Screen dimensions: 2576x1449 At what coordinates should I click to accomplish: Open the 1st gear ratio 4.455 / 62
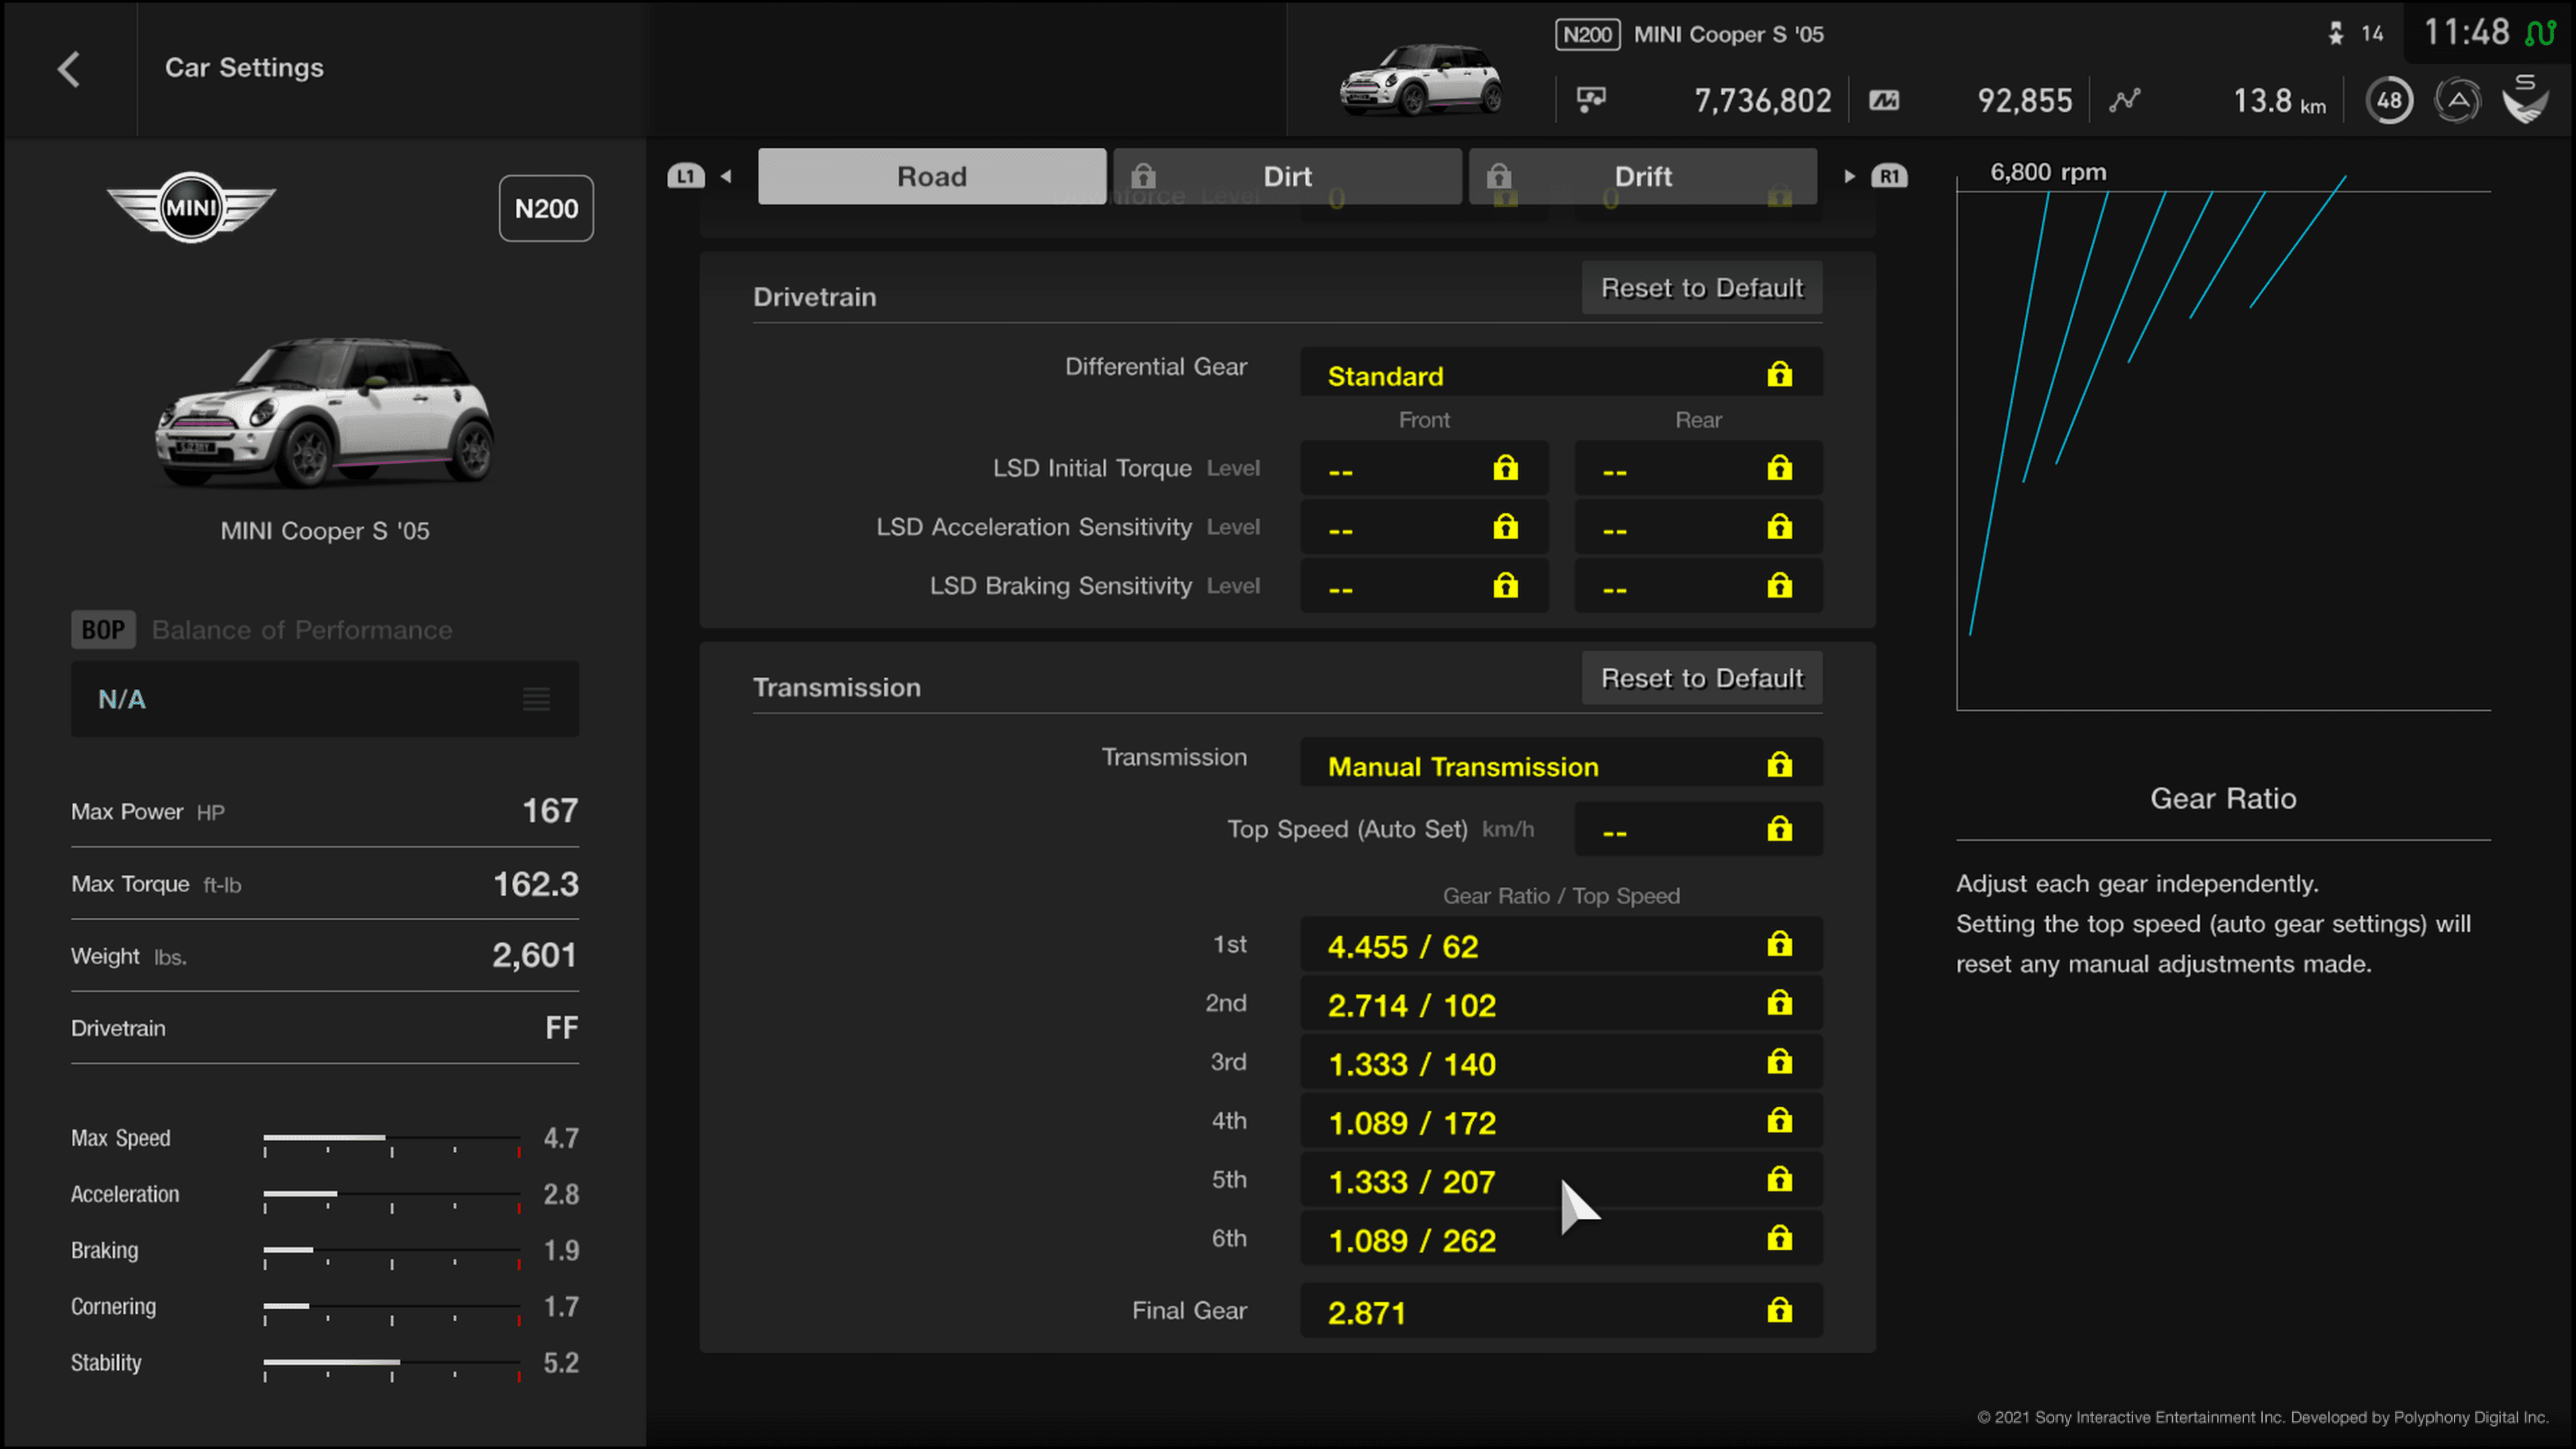(x=1561, y=944)
